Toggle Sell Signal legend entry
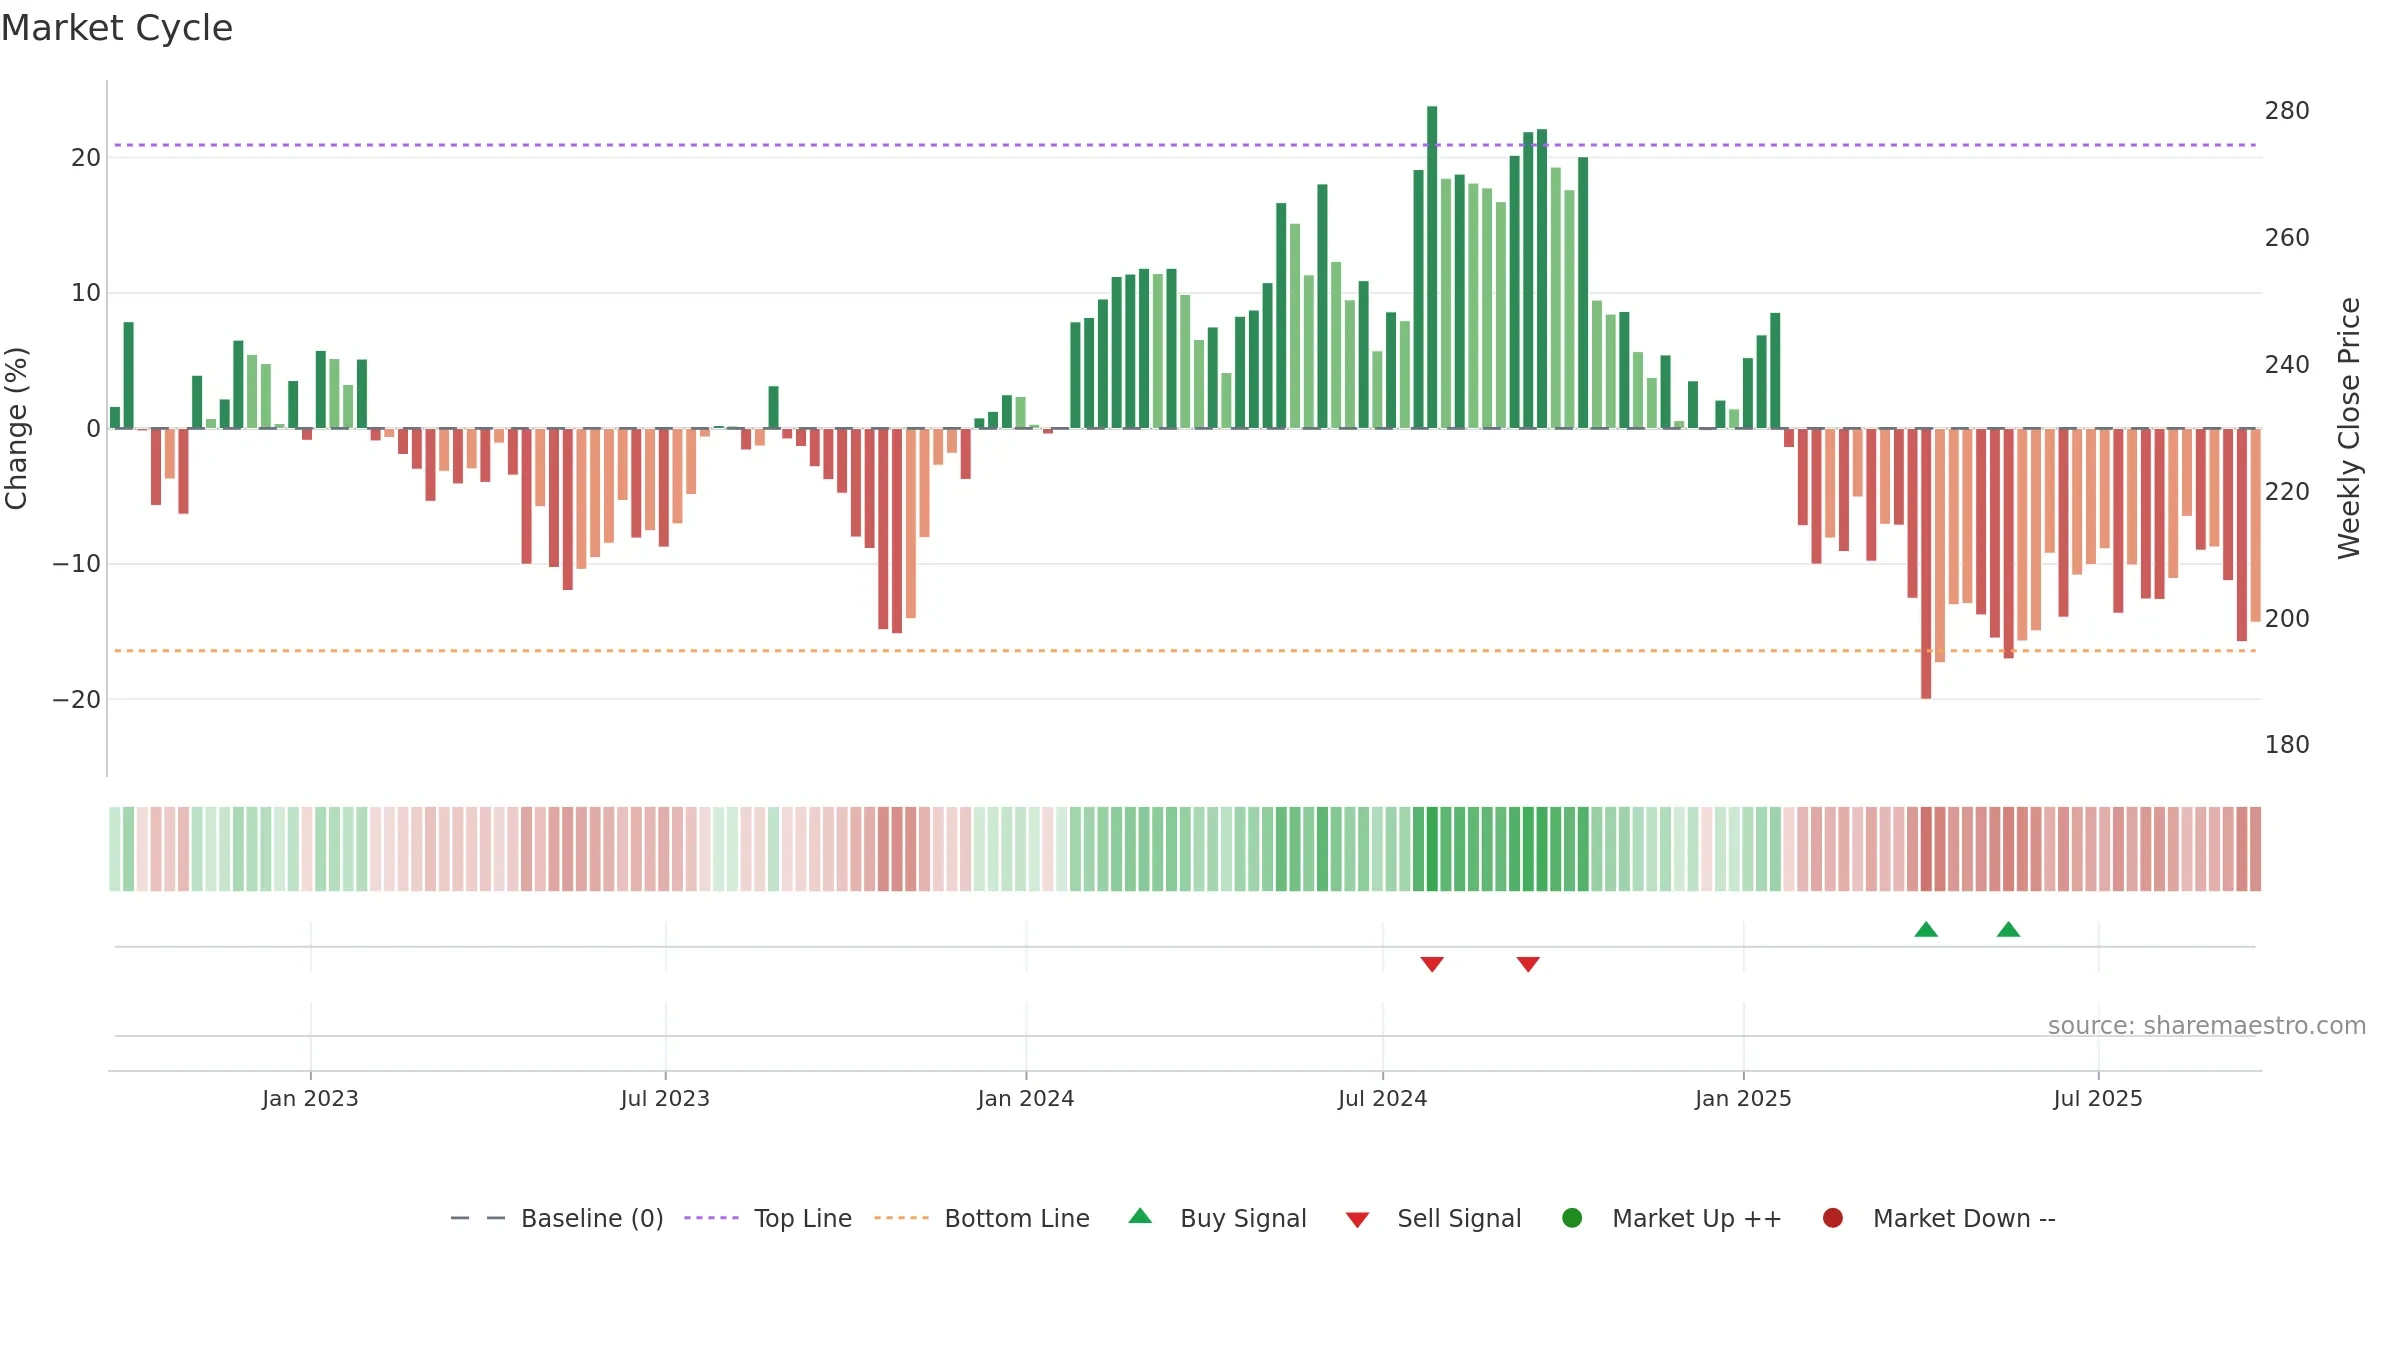 pyautogui.click(x=1433, y=1218)
